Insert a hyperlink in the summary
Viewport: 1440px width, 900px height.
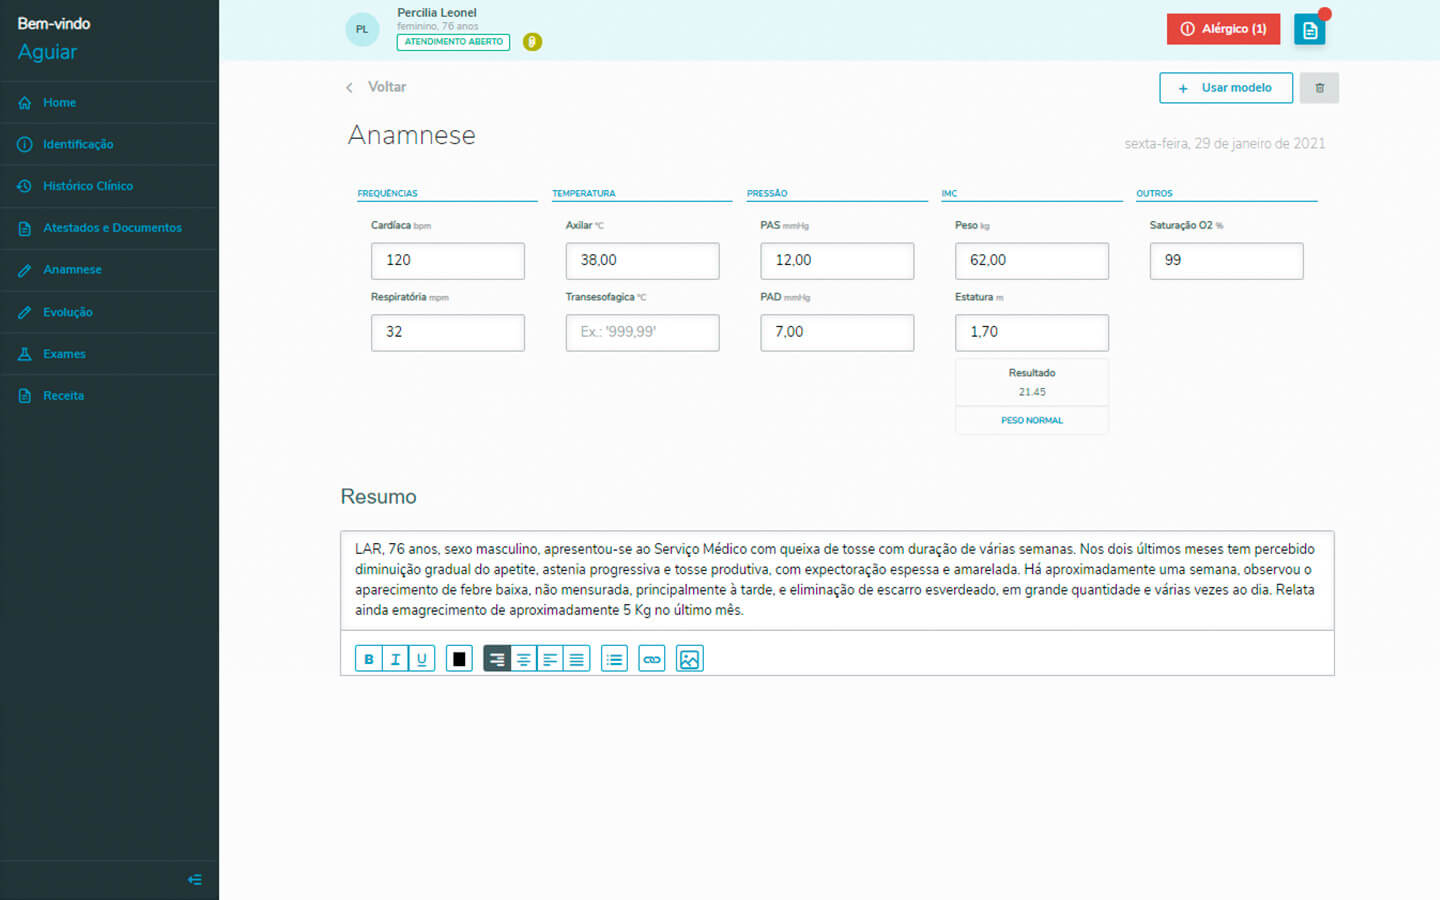pyautogui.click(x=652, y=659)
